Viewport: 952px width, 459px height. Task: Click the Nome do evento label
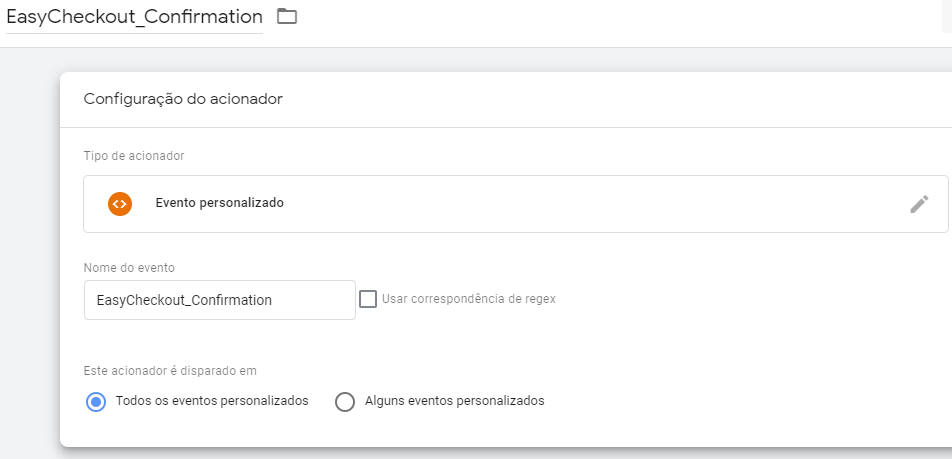[x=129, y=268]
